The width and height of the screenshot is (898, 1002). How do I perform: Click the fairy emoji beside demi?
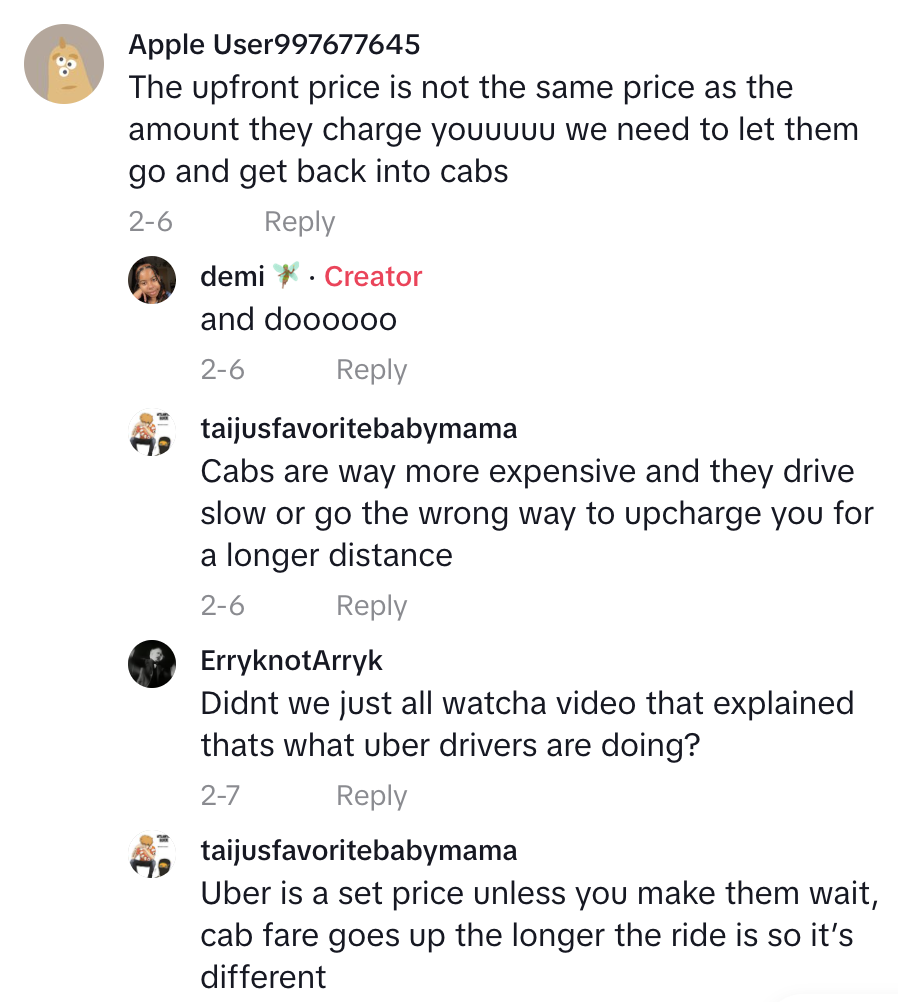pyautogui.click(x=286, y=276)
